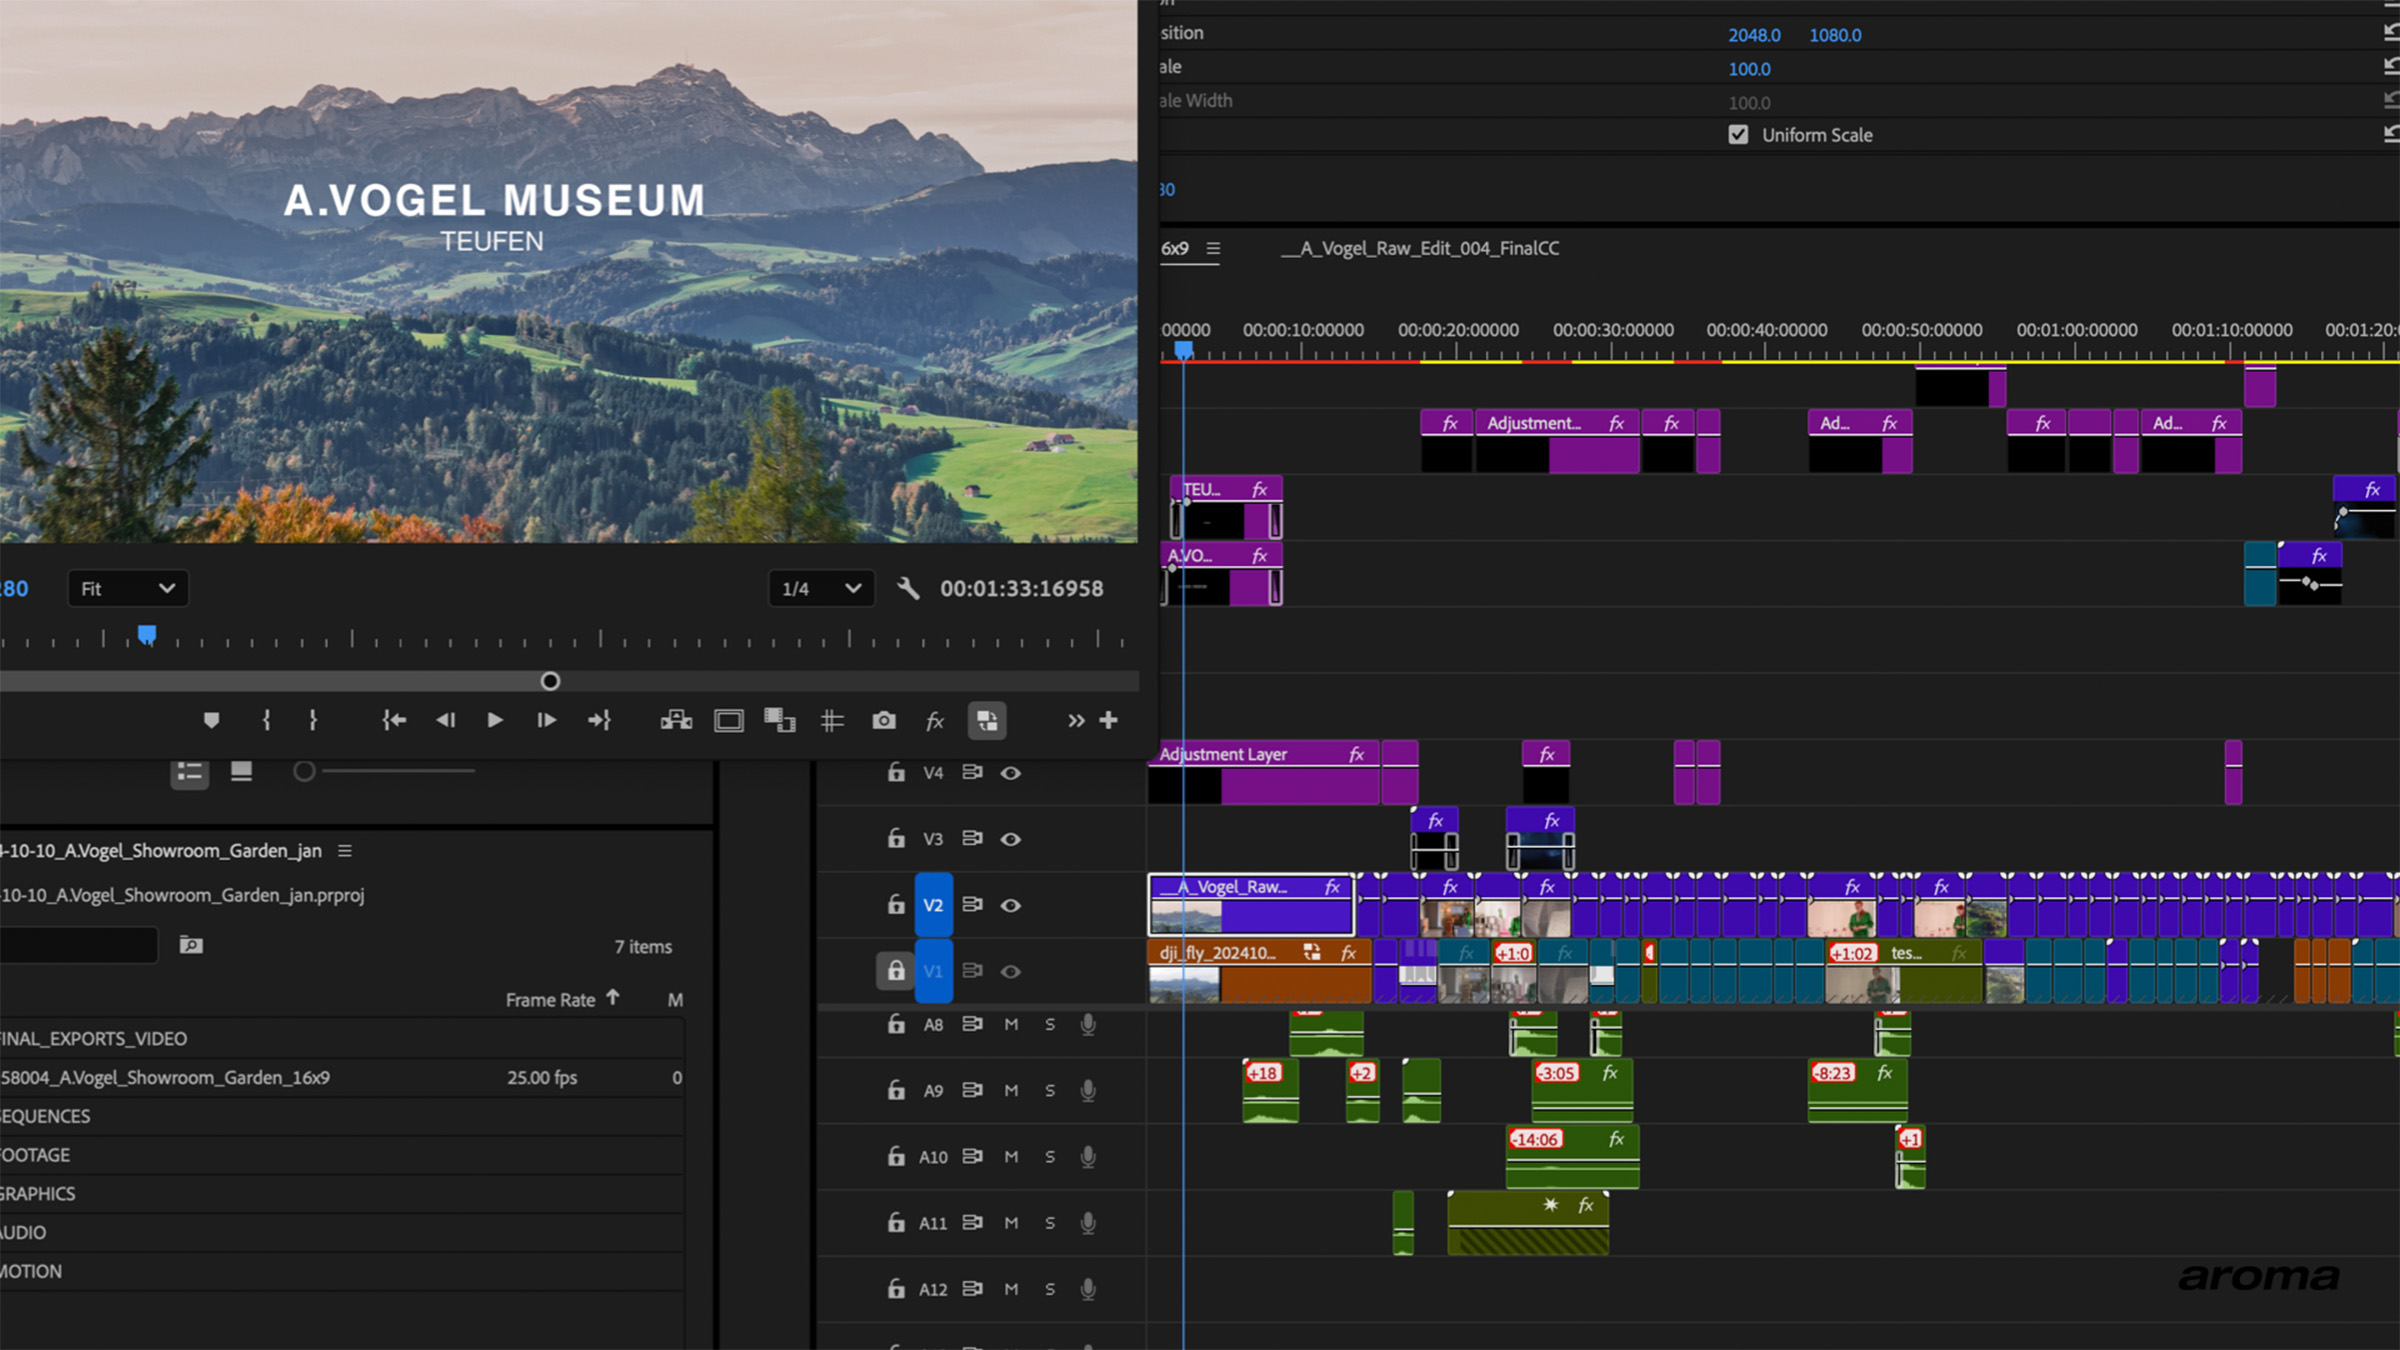The width and height of the screenshot is (2400, 1350).
Task: Hide track V4 with its eye icon
Action: [1011, 772]
